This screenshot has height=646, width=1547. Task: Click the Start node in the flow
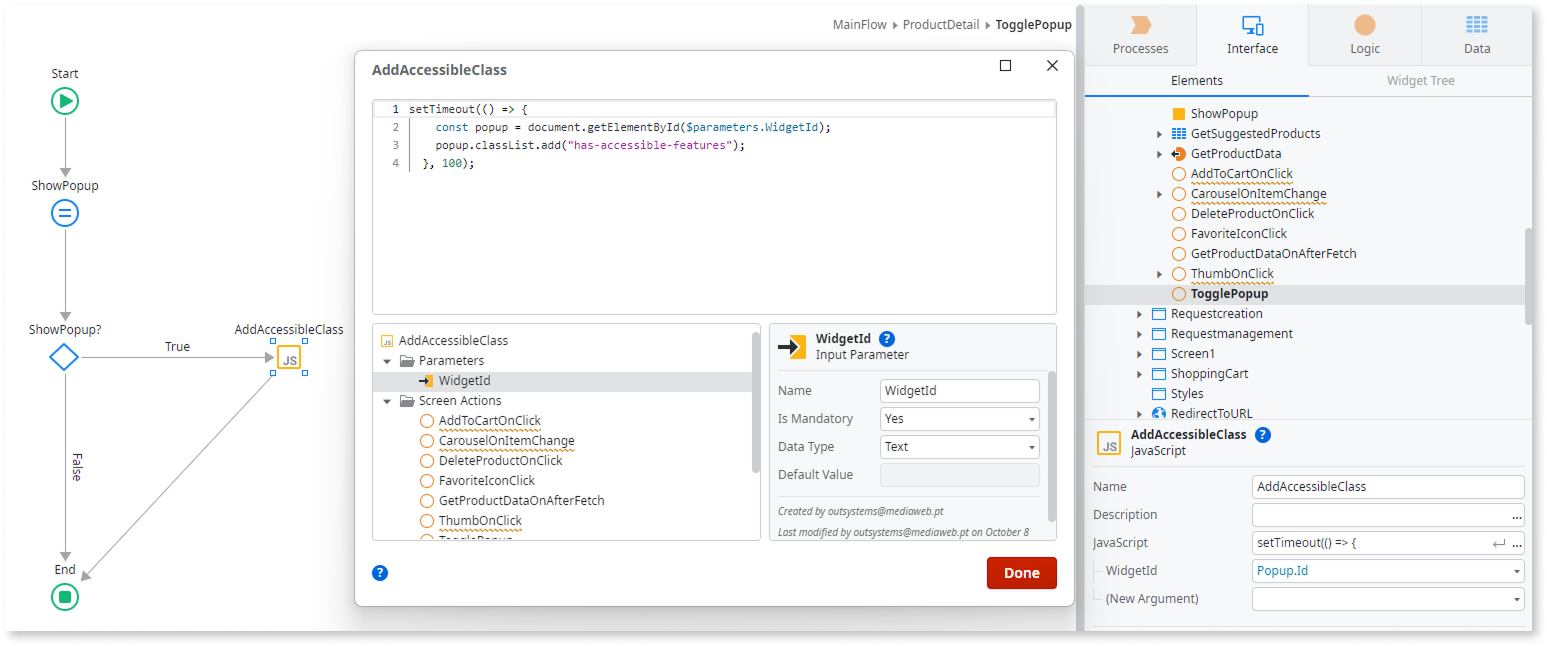pos(65,101)
